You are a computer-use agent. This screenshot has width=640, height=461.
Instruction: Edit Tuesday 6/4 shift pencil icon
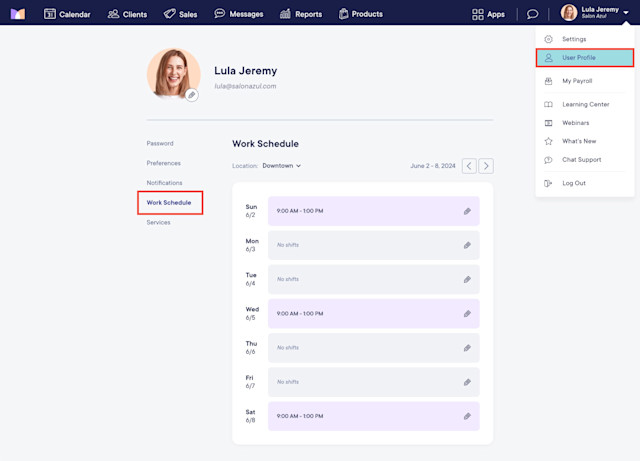(467, 279)
